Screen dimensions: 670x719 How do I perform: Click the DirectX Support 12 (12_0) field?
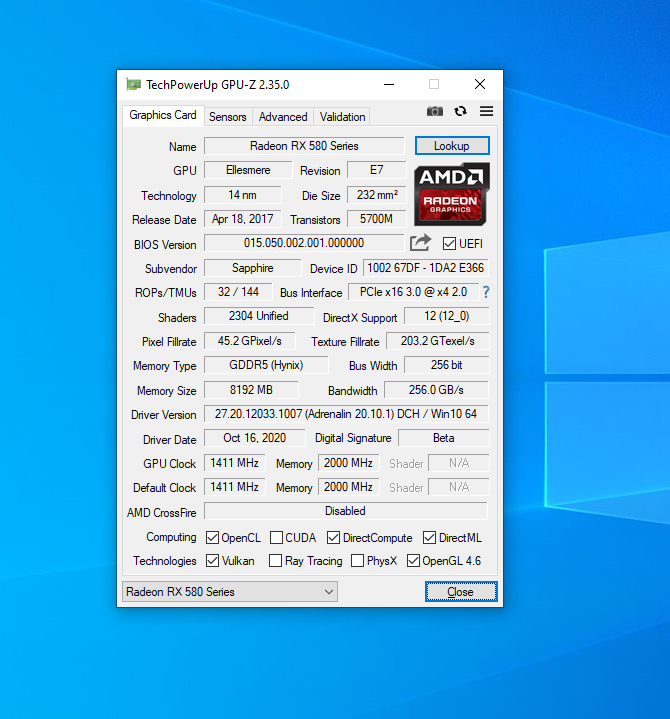click(x=447, y=316)
